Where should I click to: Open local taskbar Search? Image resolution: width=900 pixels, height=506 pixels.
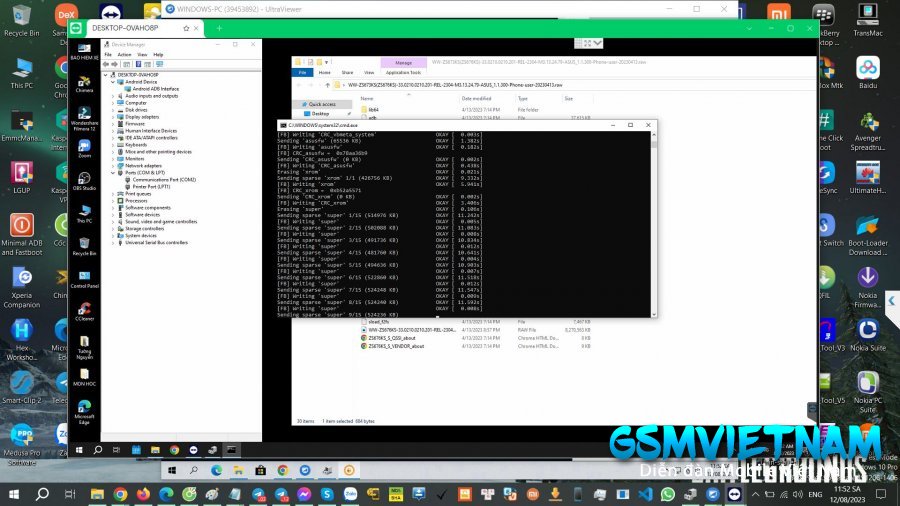click(x=42, y=494)
